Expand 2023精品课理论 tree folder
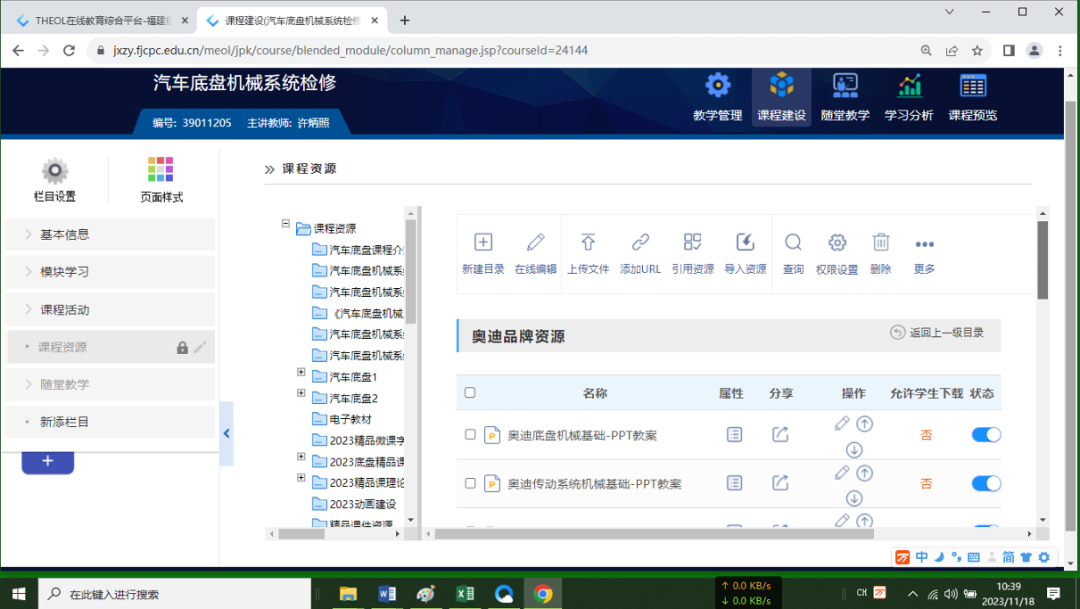Viewport: 1080px width, 609px height. (301, 477)
